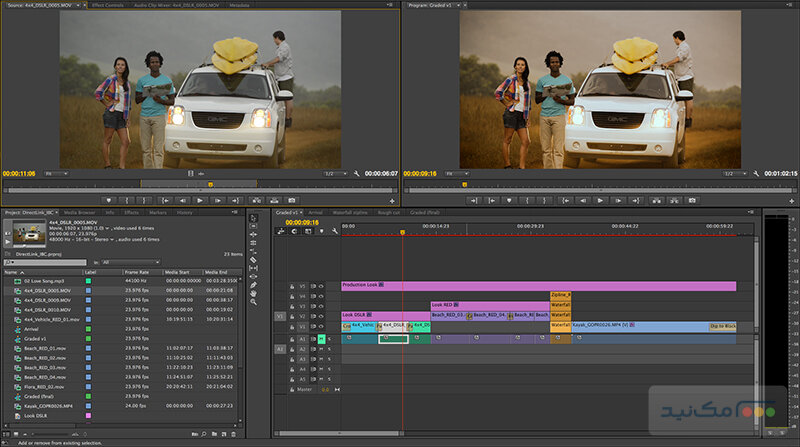
Task: Click Extract button in Program monitor
Action: pyautogui.click(x=674, y=201)
